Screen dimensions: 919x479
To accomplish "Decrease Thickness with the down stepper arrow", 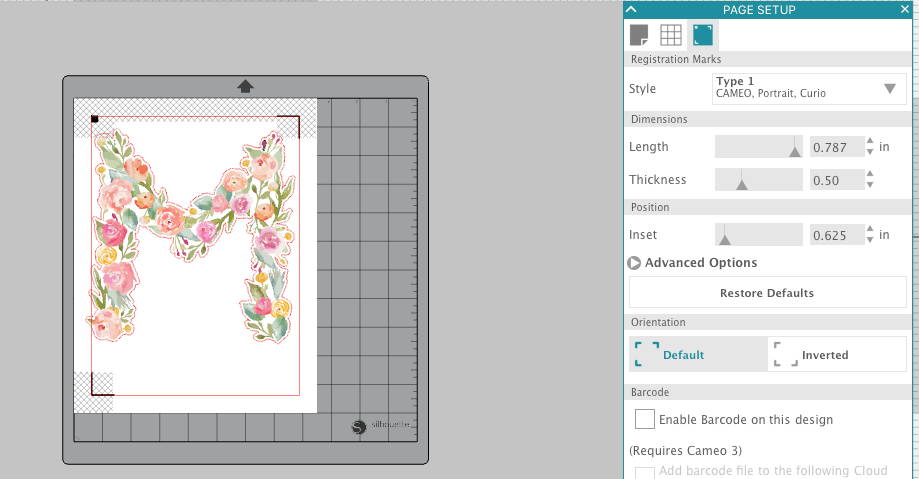I will click(870, 185).
